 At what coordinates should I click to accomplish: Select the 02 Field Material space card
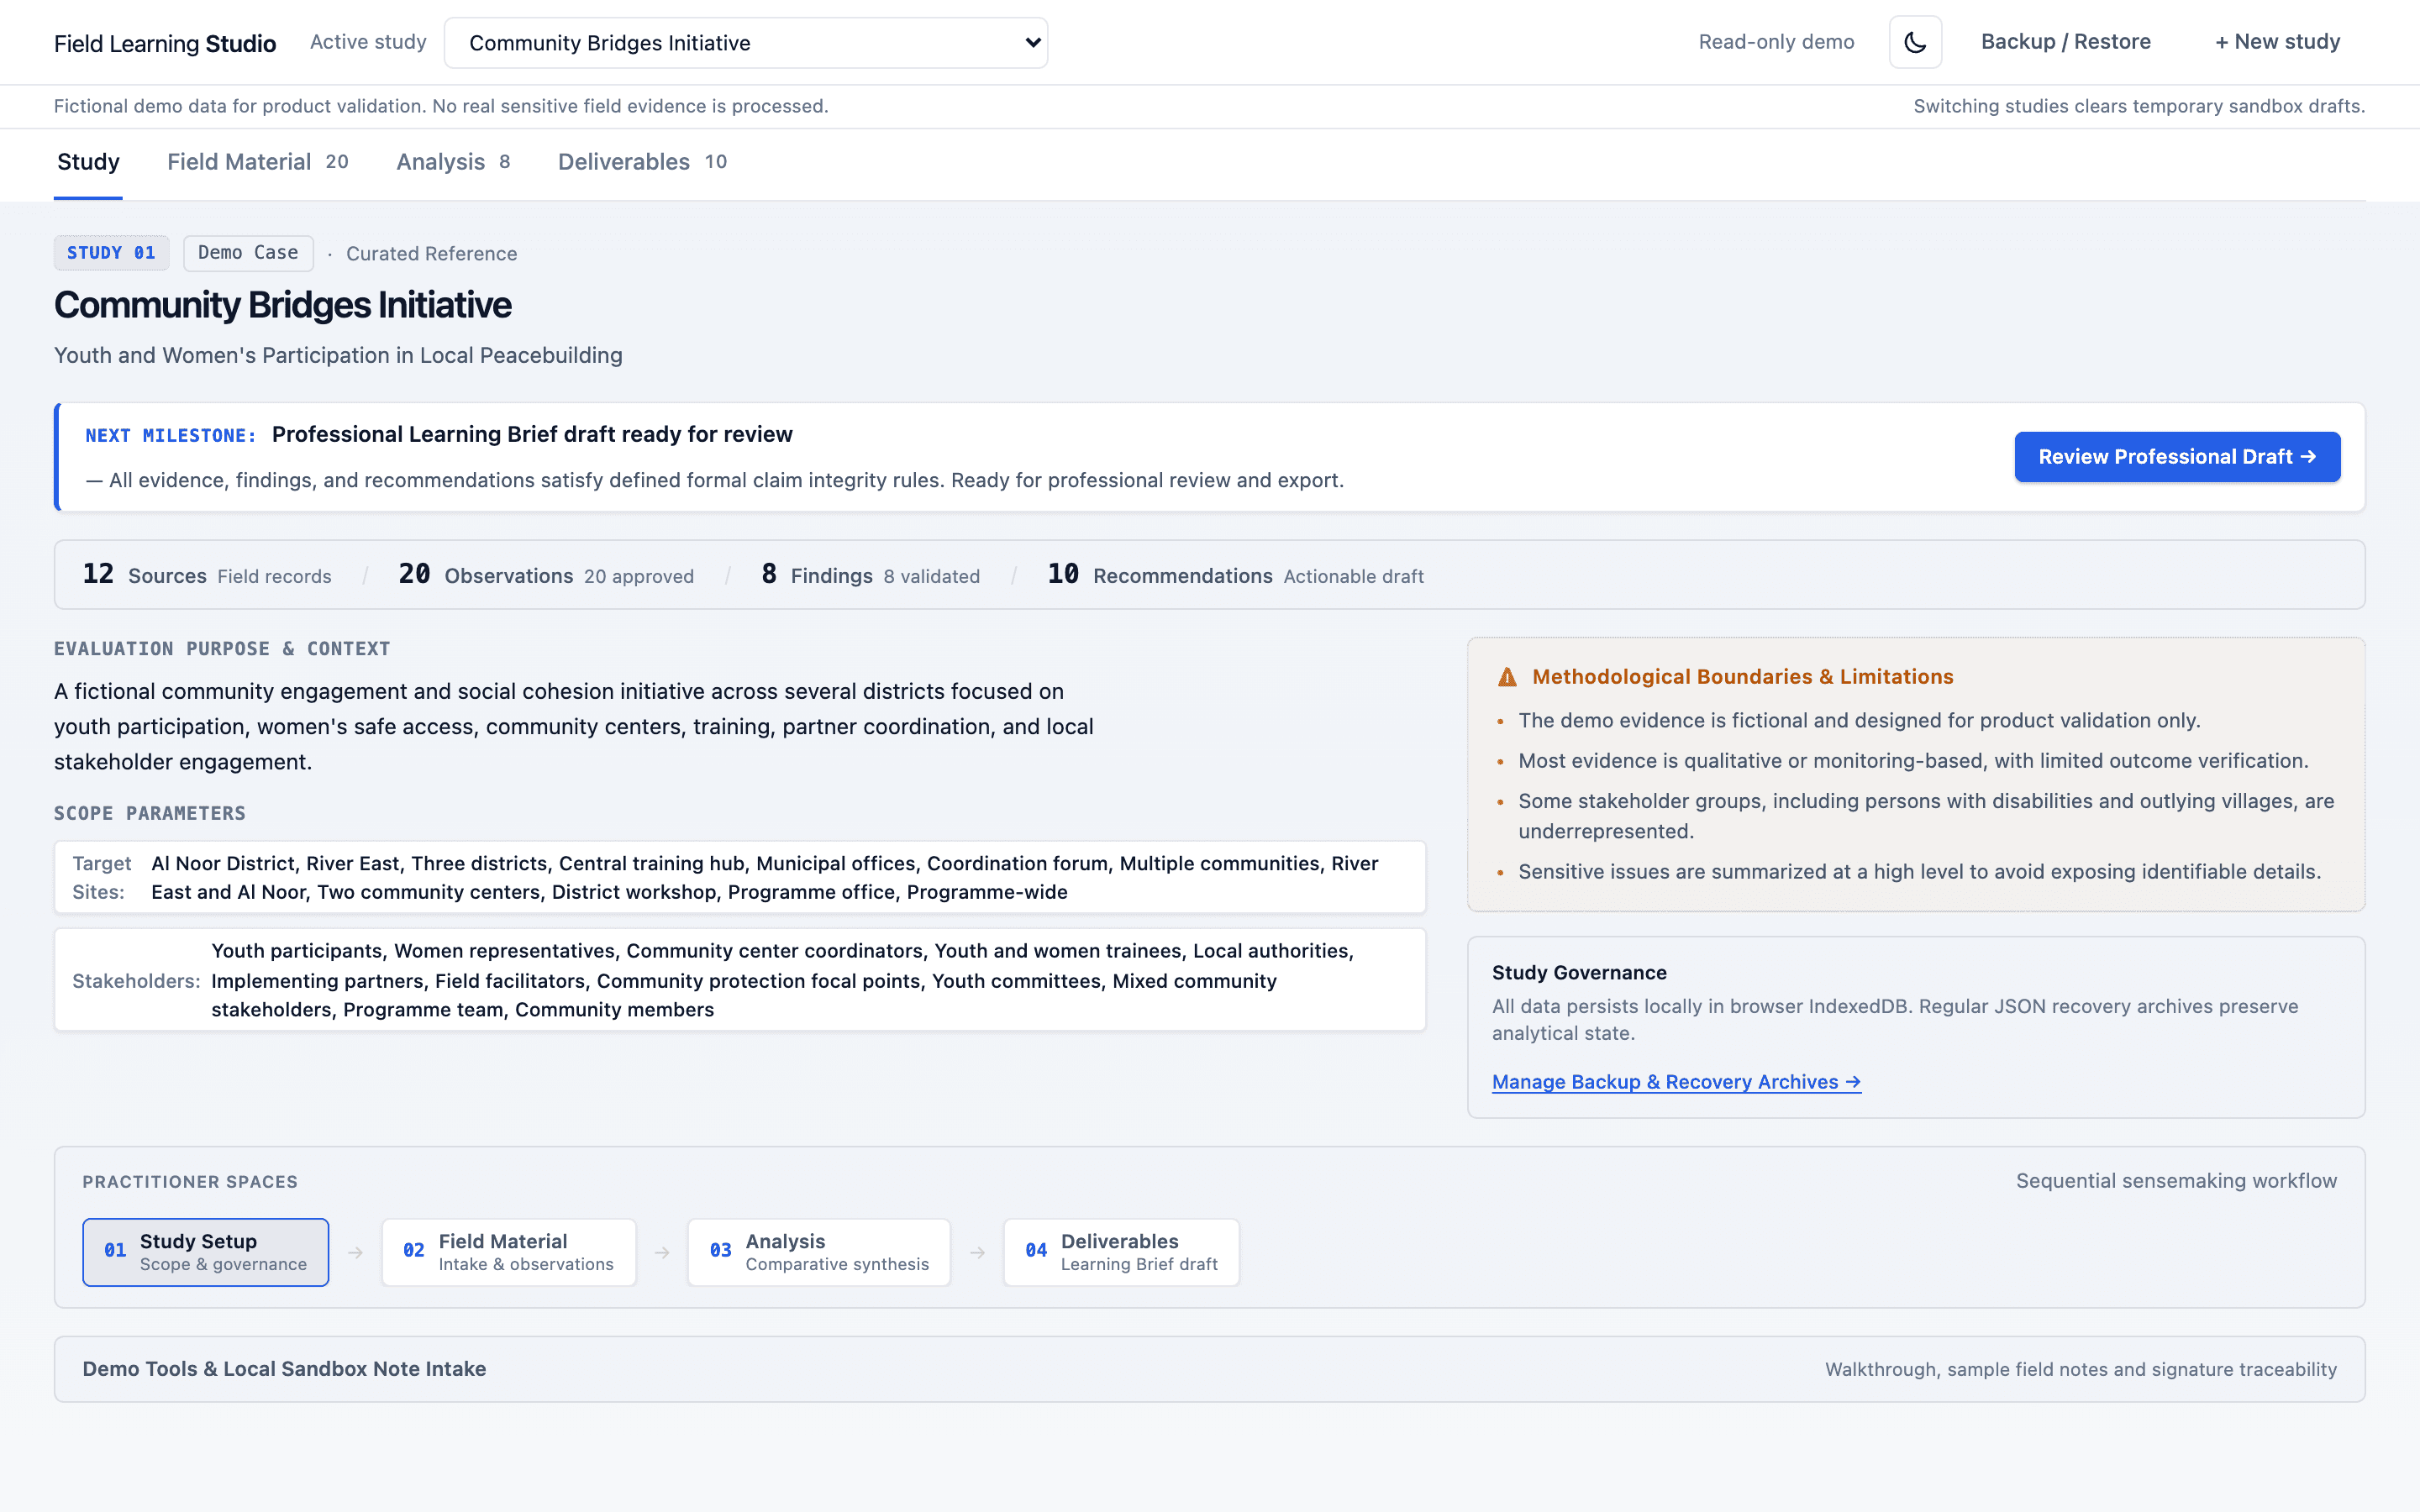pyautogui.click(x=508, y=1252)
